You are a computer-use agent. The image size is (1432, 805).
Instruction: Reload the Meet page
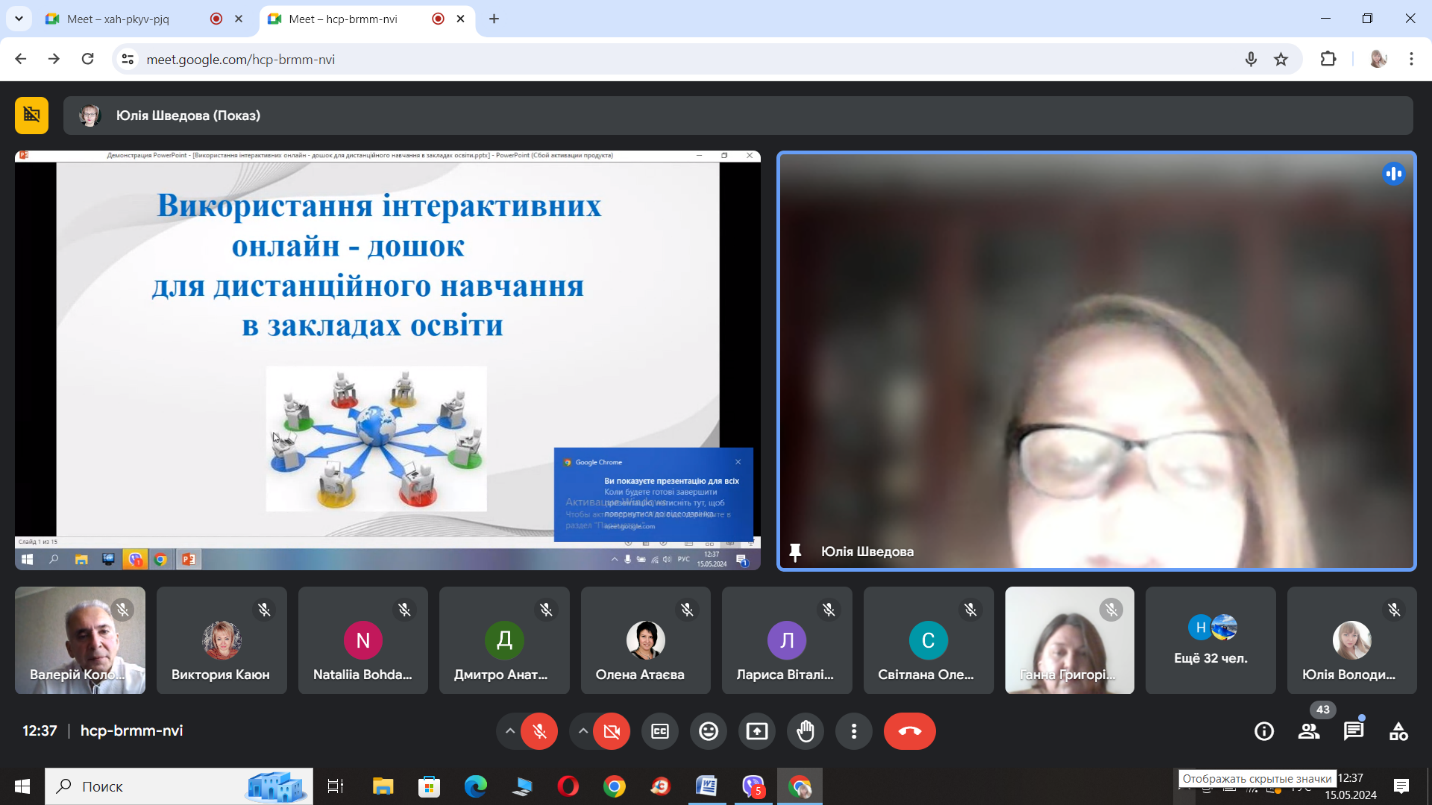88,59
